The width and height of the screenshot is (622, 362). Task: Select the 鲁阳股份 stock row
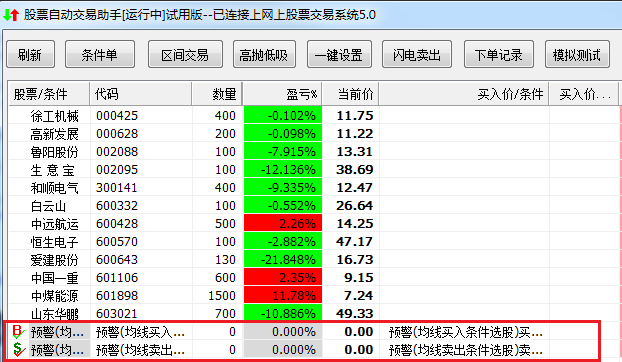click(313, 151)
